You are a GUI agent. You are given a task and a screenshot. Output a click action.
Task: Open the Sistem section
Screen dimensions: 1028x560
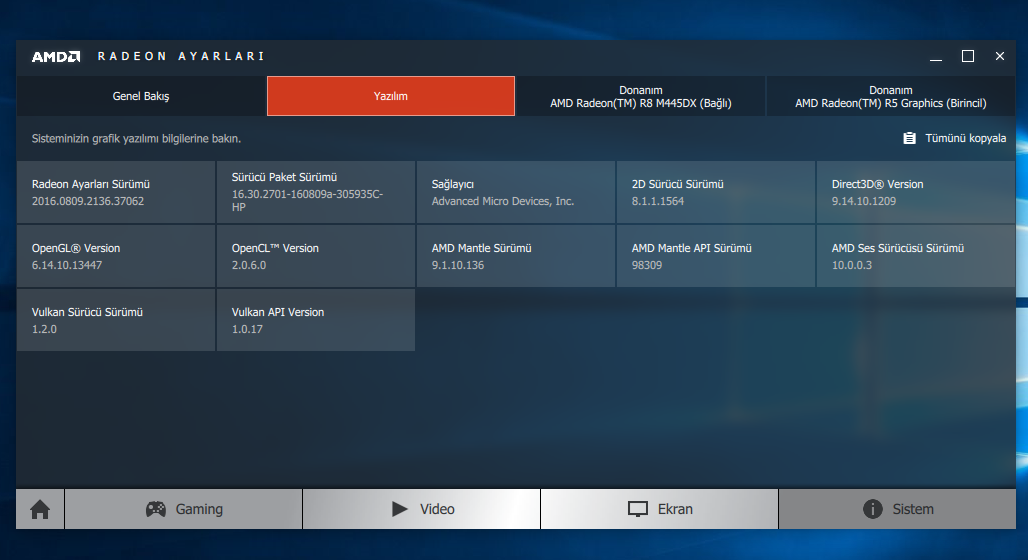coord(898,509)
